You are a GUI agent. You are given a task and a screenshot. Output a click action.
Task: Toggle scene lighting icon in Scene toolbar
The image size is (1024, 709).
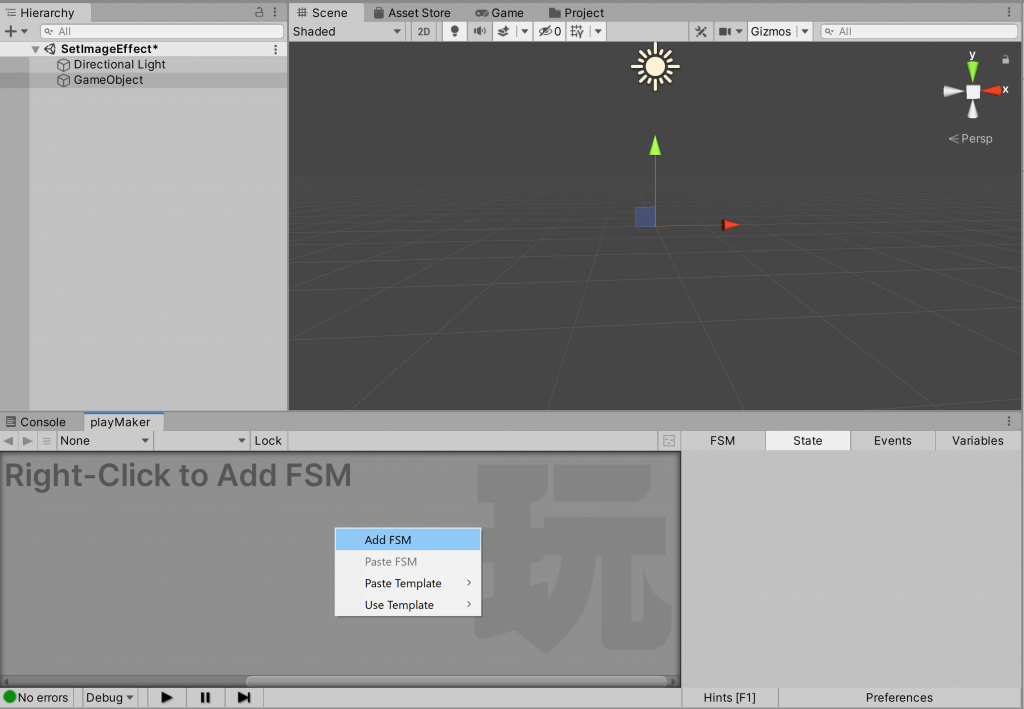455,31
